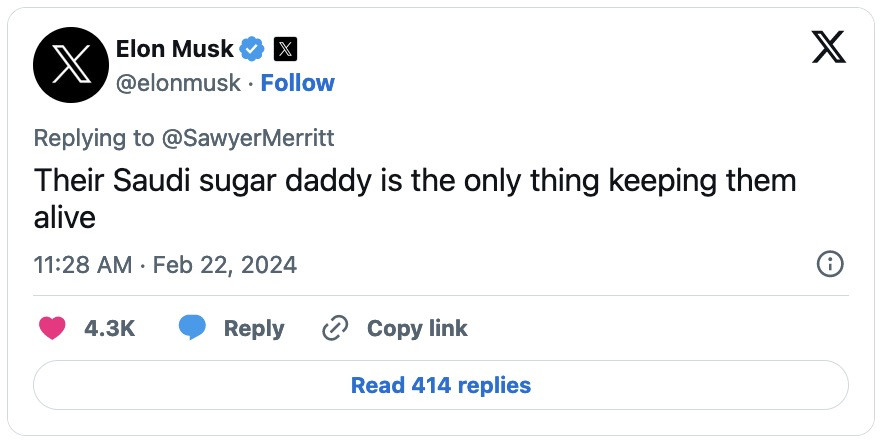Click the Elon Musk profile avatar
882x444 pixels.
[71, 65]
